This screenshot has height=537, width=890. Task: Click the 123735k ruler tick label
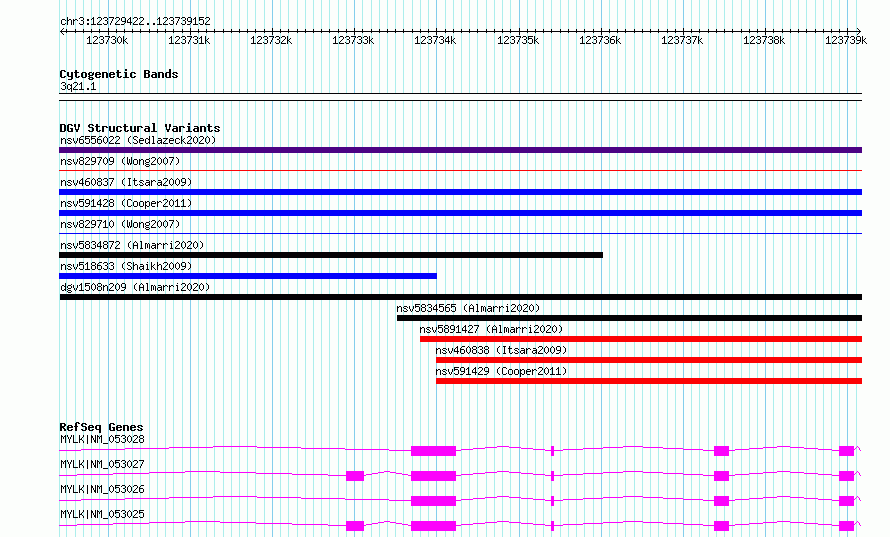coord(518,40)
